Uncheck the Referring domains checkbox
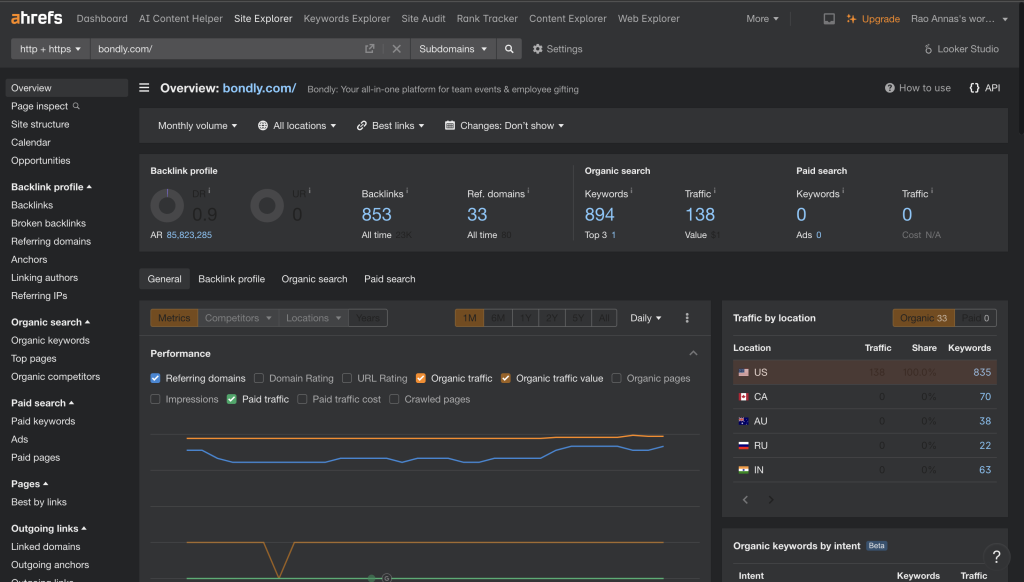 [x=156, y=378]
